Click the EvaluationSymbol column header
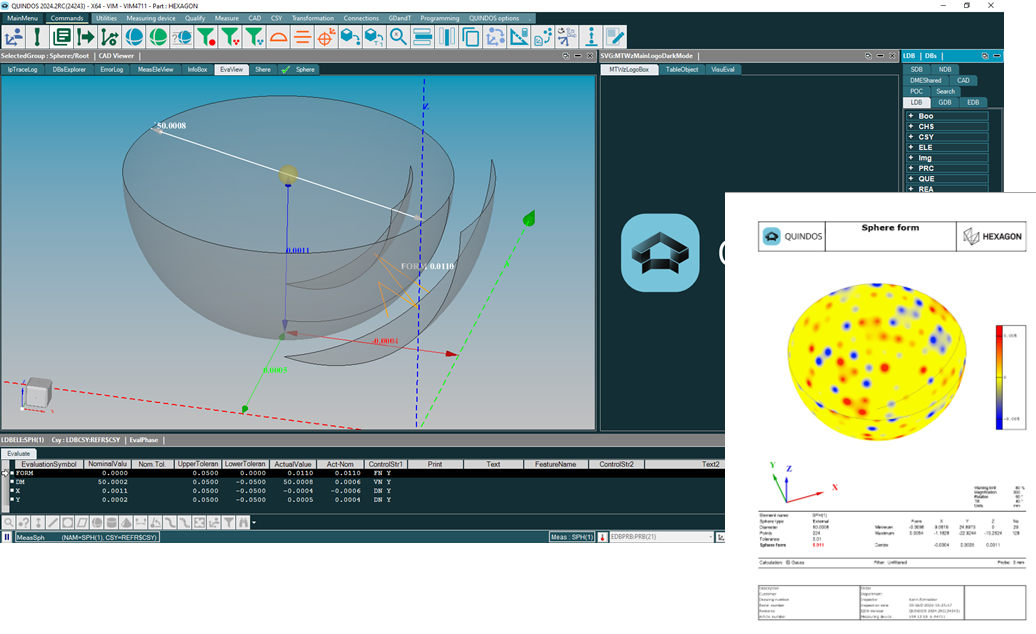1036x634 pixels. click(x=49, y=464)
